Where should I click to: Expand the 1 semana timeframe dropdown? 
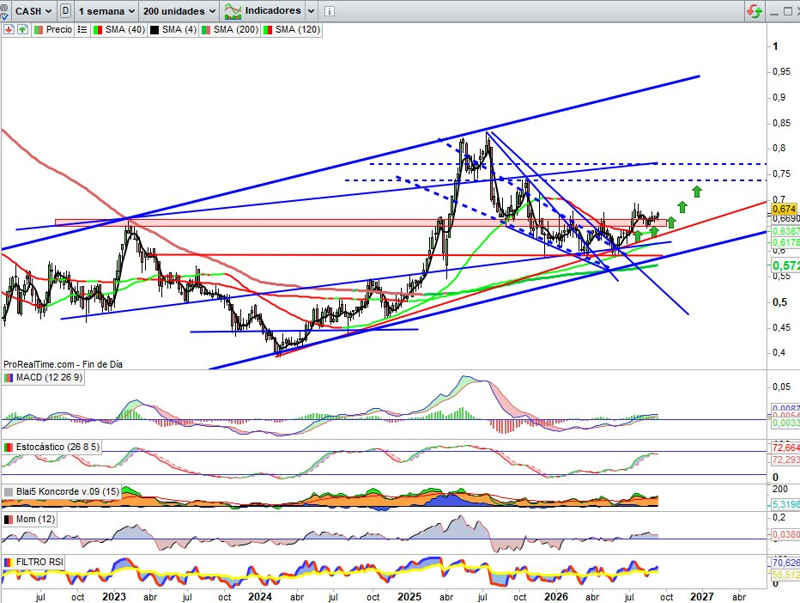[x=107, y=11]
